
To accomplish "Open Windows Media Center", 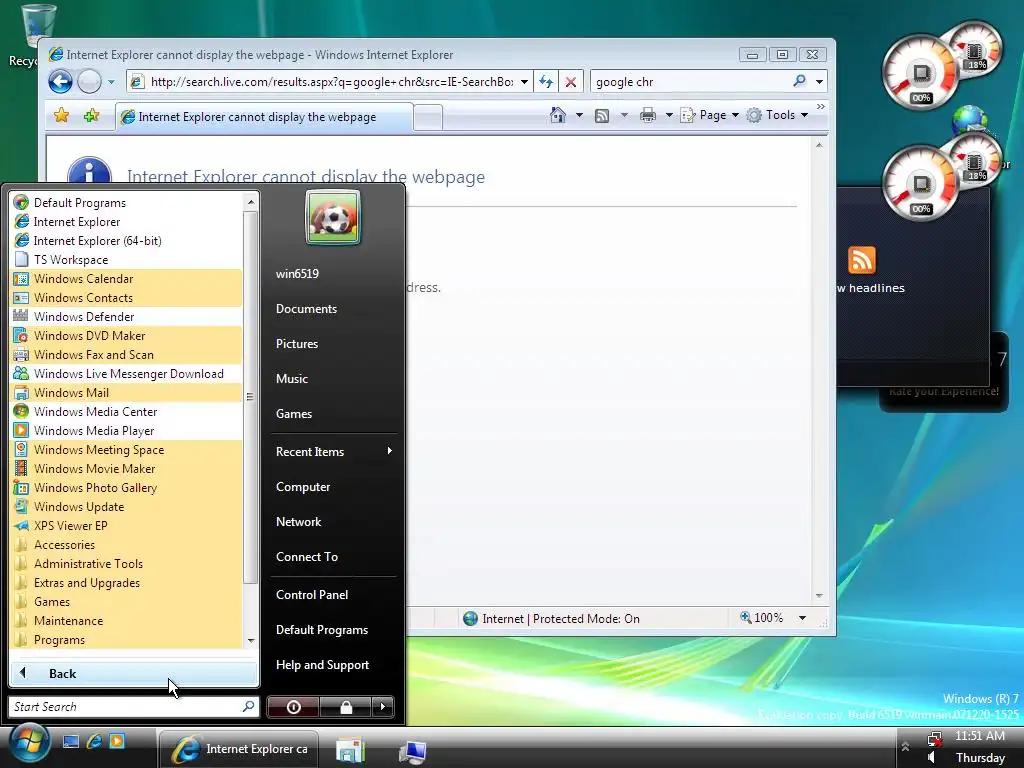I will [x=126, y=411].
